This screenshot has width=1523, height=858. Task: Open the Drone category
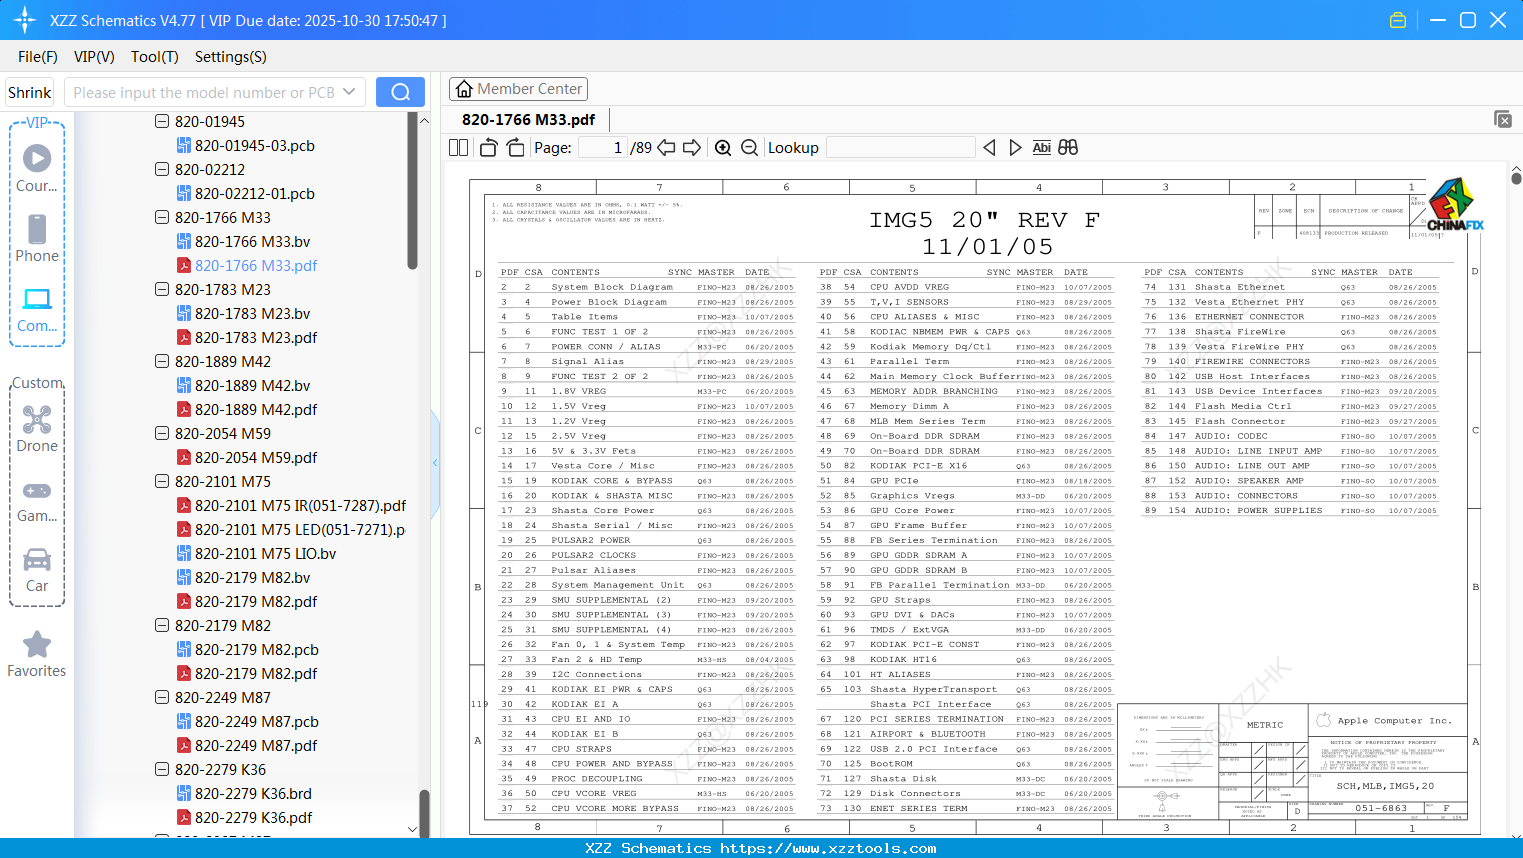click(37, 419)
